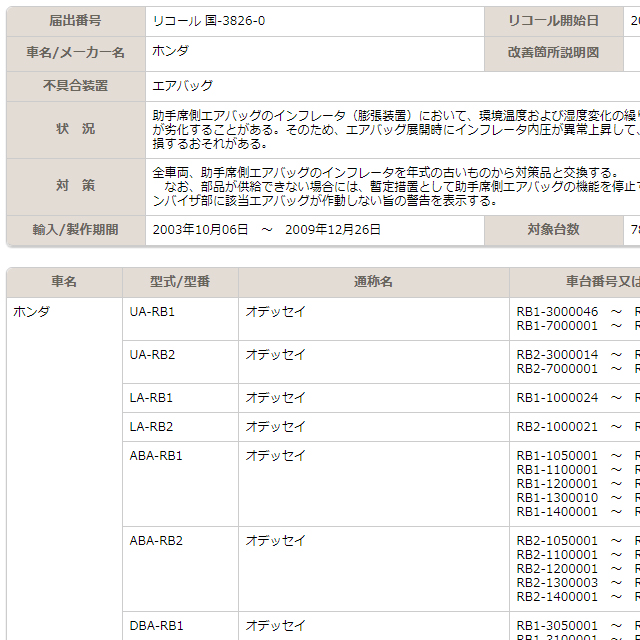Select the model code ABA-RB1

click(x=156, y=456)
